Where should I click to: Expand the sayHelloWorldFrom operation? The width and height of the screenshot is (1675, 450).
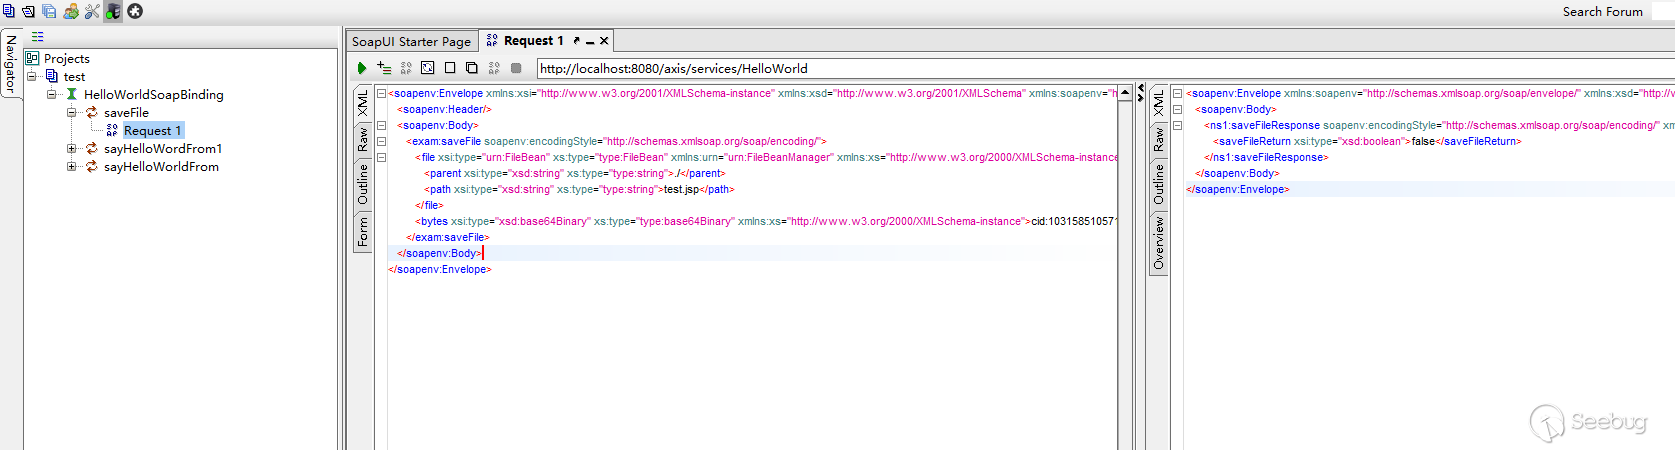pos(72,166)
